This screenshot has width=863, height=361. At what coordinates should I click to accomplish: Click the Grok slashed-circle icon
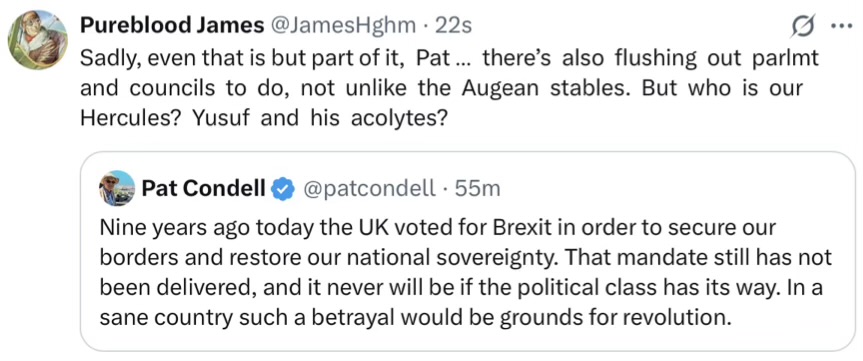[x=802, y=26]
